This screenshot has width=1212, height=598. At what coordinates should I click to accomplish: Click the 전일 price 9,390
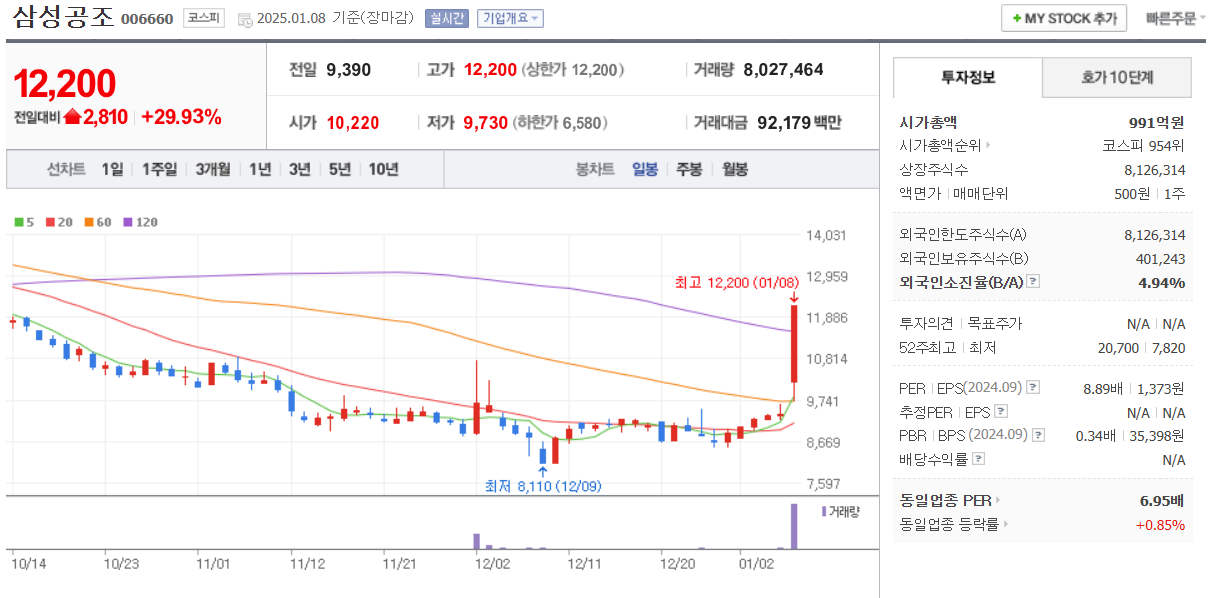click(x=349, y=69)
